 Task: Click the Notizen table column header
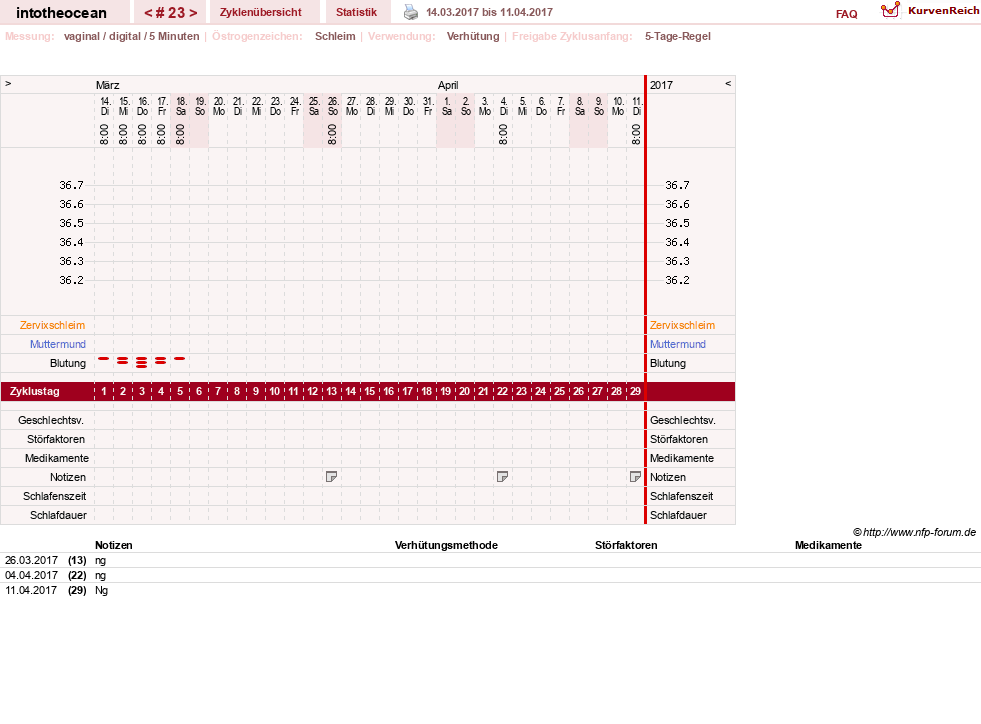pos(113,545)
